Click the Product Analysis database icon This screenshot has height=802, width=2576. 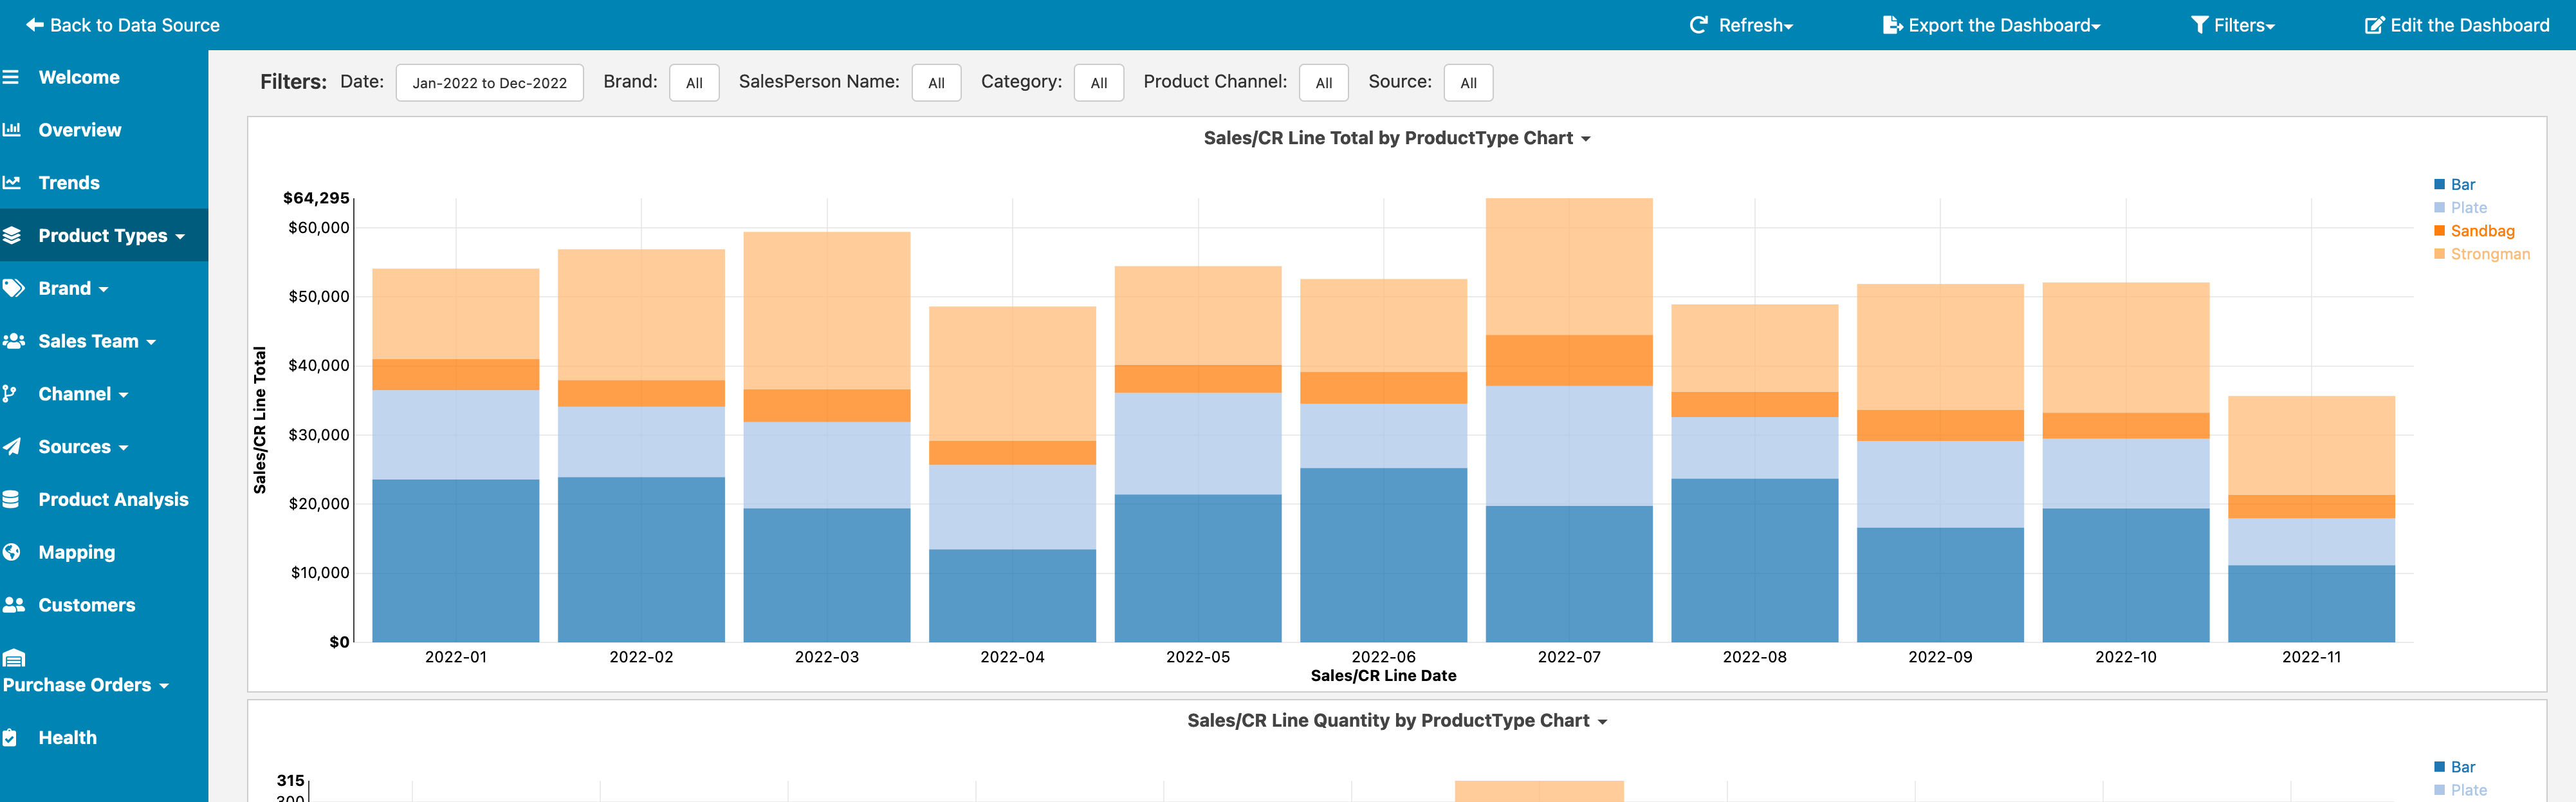pos(11,500)
